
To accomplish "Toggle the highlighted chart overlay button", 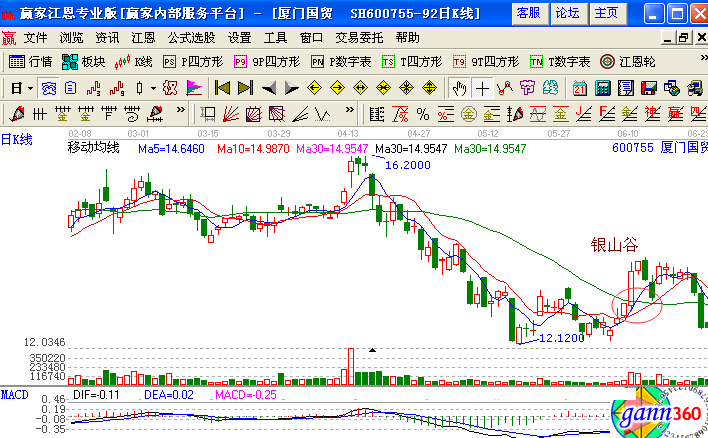I will pos(47,87).
